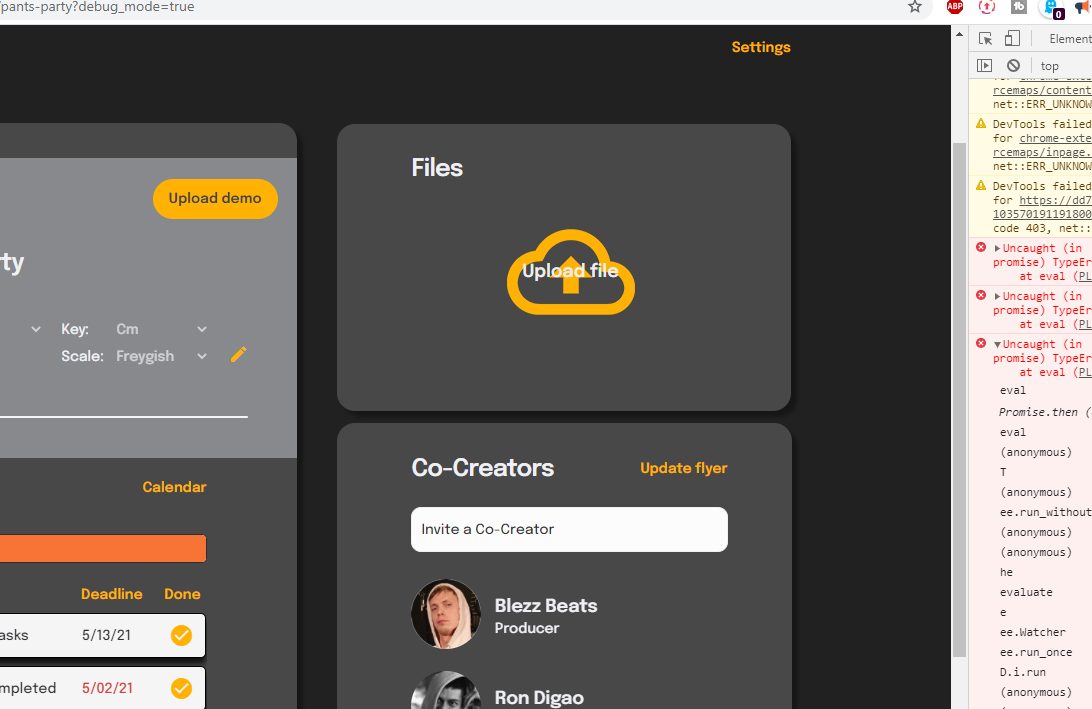This screenshot has height=709, width=1092.
Task: Click the browser address bar URL
Action: pos(98,7)
